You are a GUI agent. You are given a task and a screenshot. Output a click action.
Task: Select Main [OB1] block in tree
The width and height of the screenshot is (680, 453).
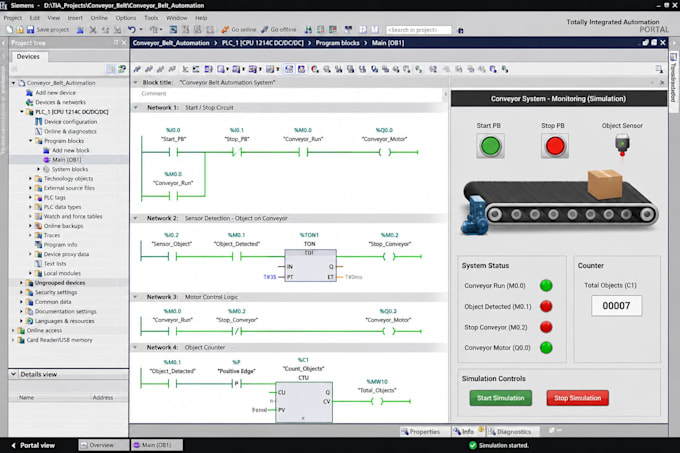(62, 160)
